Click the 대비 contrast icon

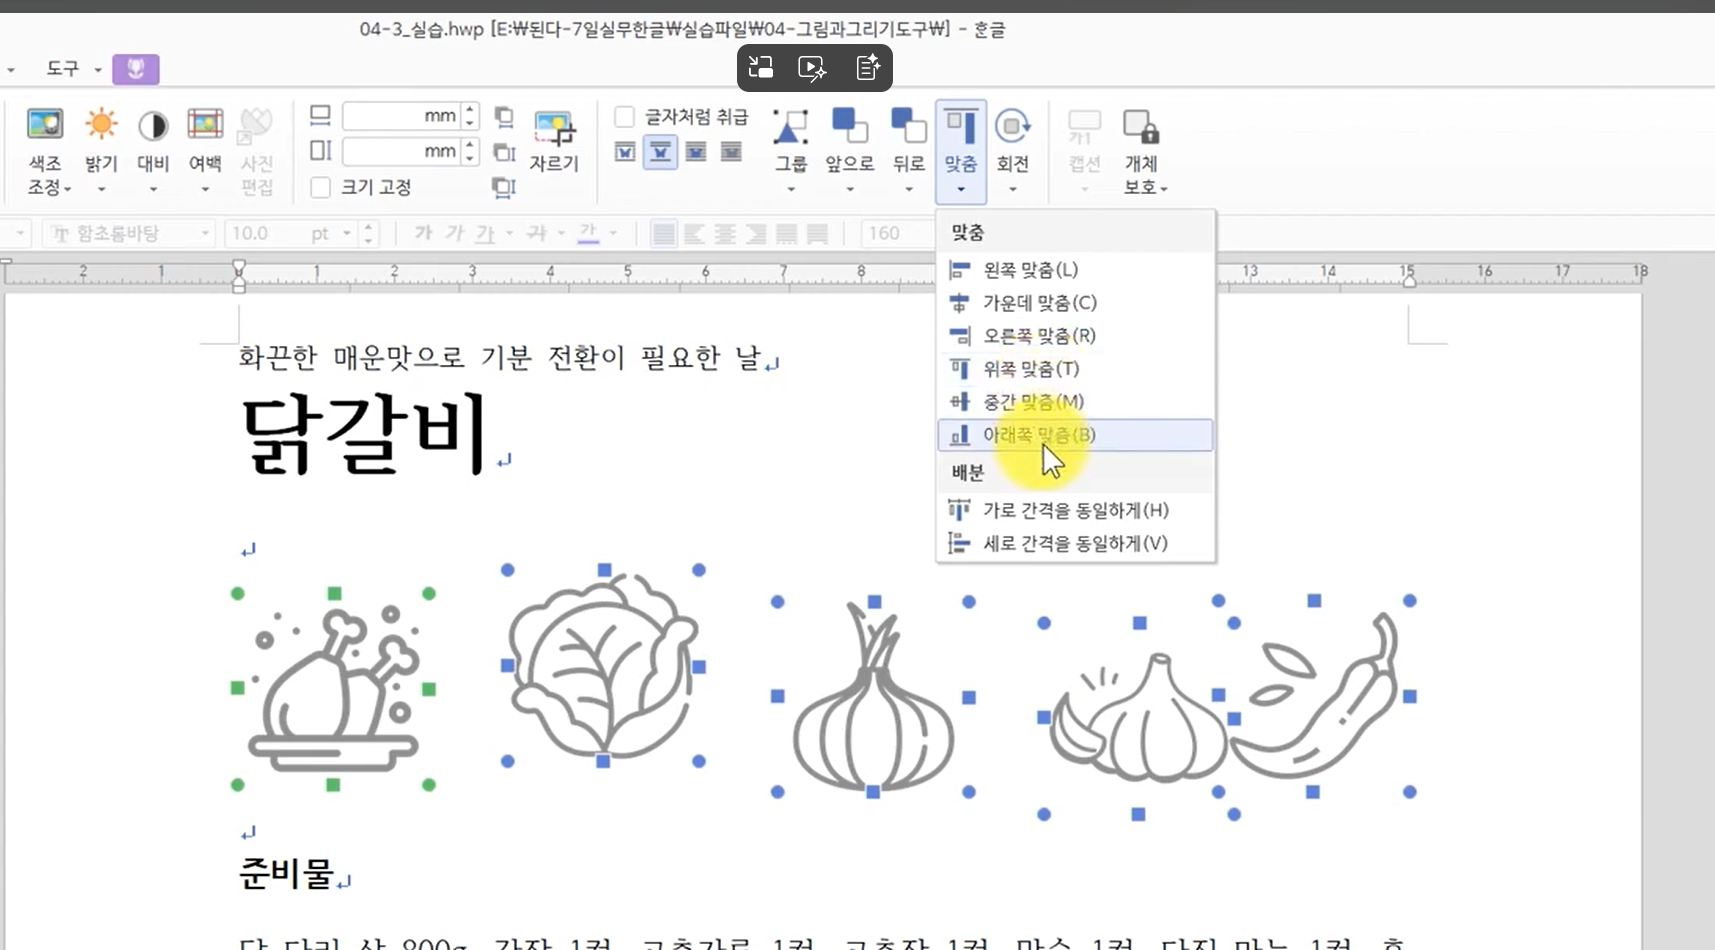(152, 126)
